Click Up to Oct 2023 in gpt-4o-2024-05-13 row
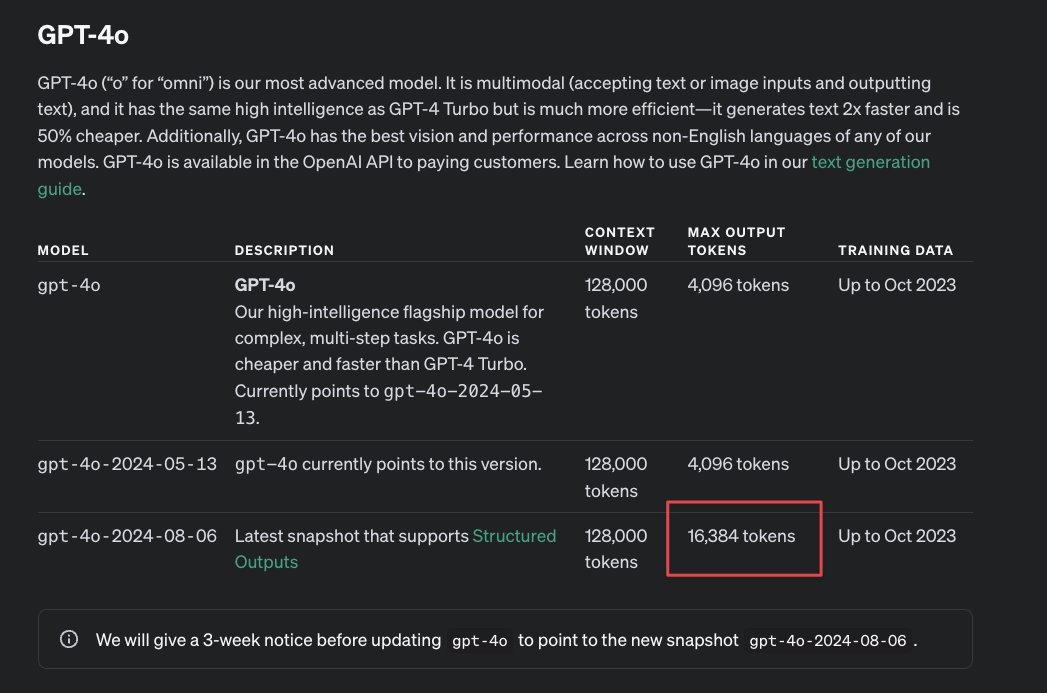The image size is (1047, 693). [897, 464]
